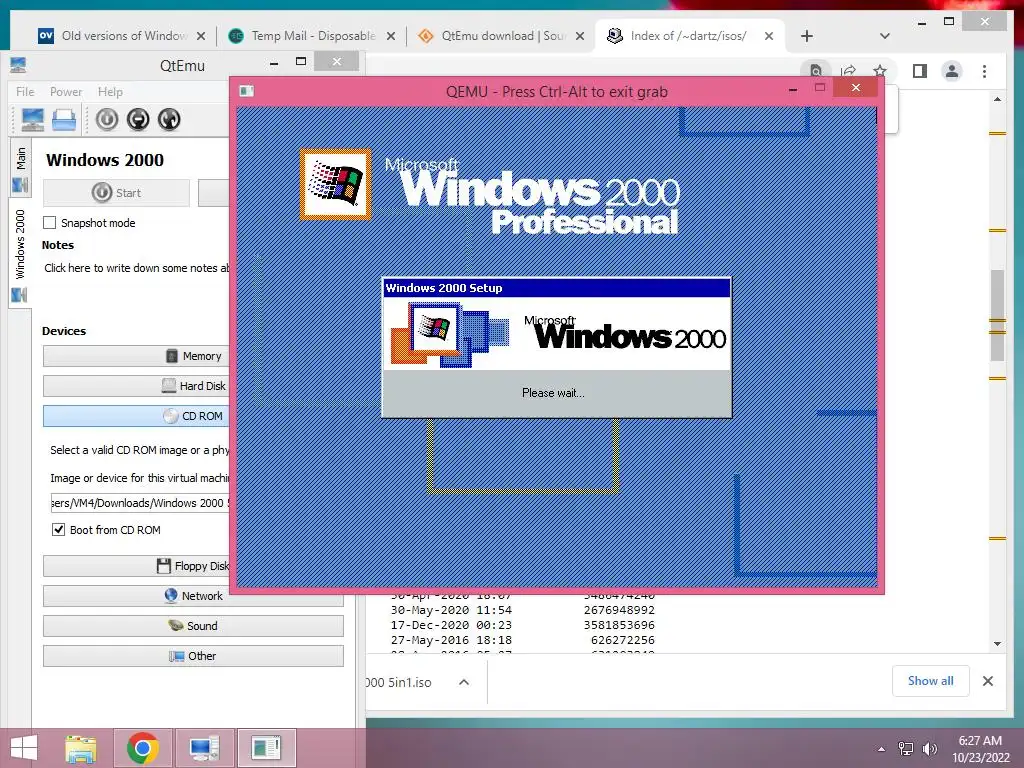Image resolution: width=1024 pixels, height=768 pixels.
Task: Click scrollbar down arrow in Chrome
Action: click(997, 644)
